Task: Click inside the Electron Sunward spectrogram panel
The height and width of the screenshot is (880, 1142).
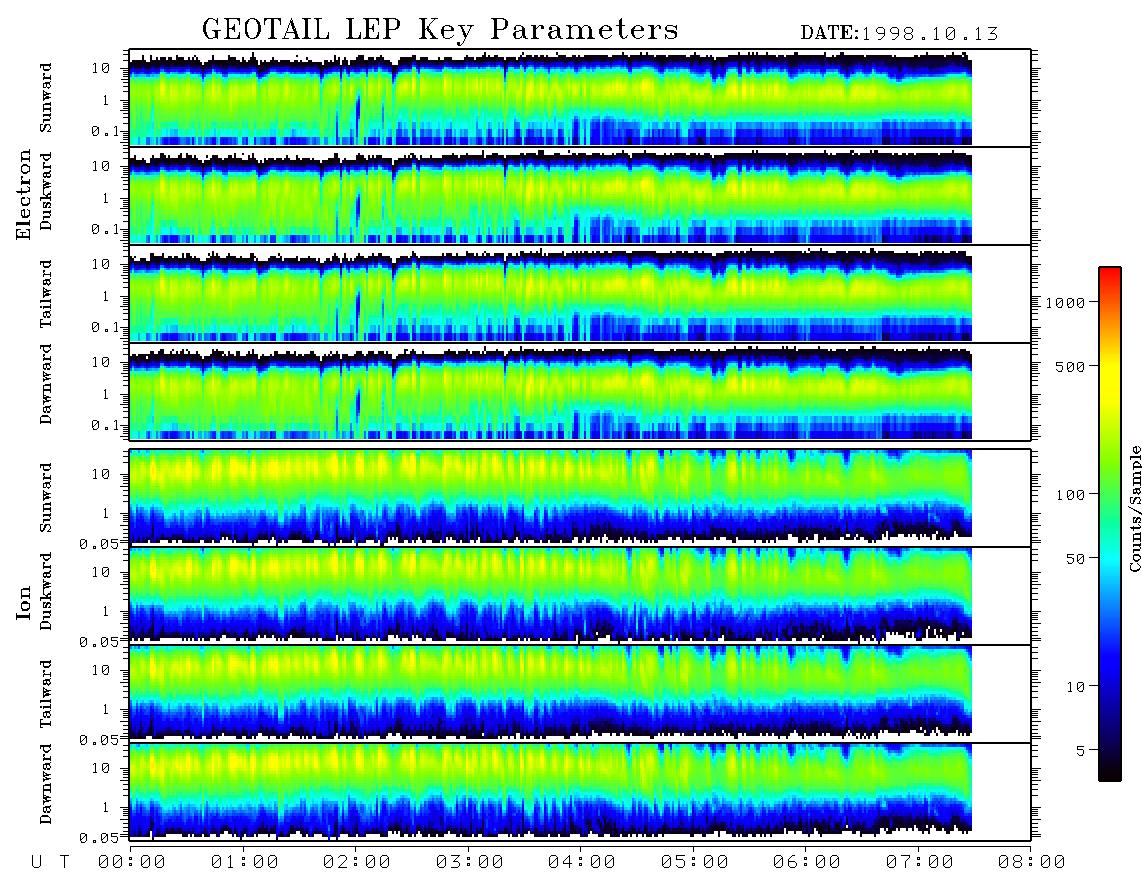Action: tap(580, 98)
